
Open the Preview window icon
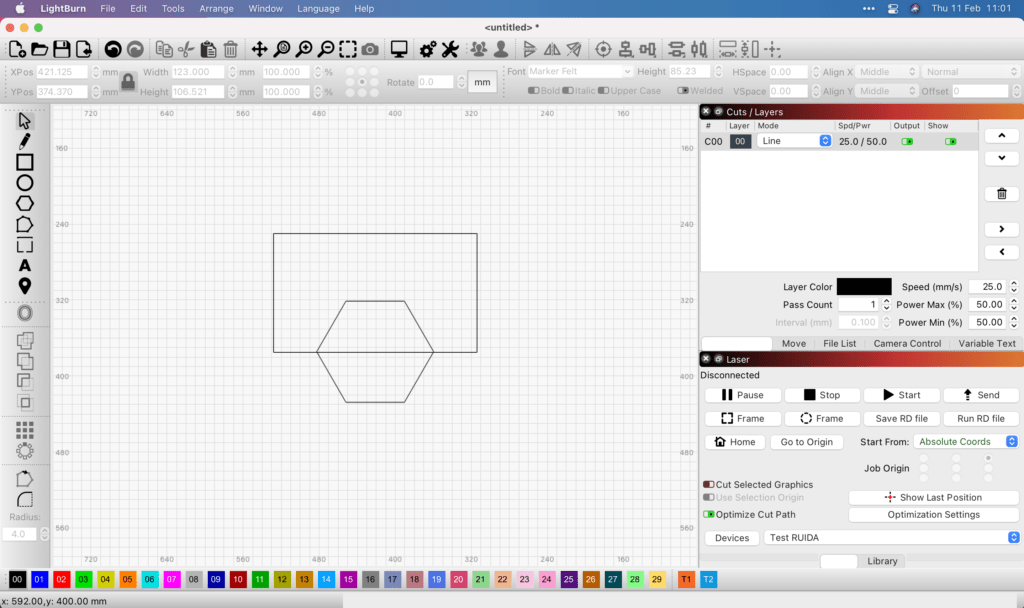pos(400,48)
